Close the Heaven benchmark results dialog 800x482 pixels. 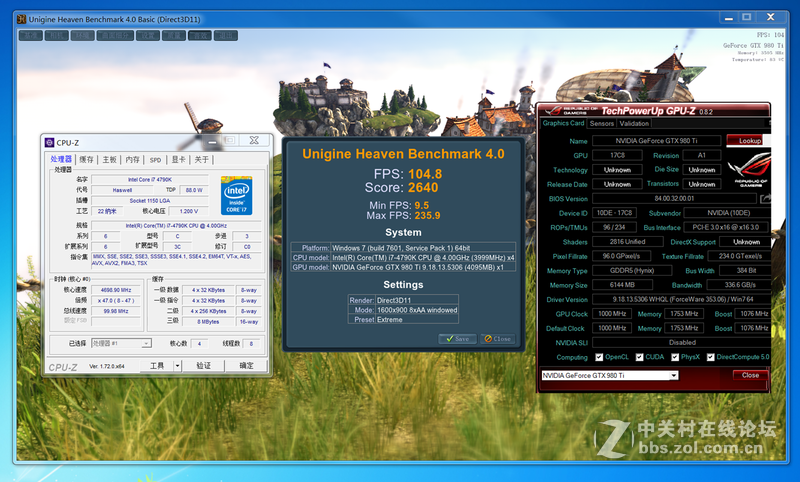click(497, 339)
